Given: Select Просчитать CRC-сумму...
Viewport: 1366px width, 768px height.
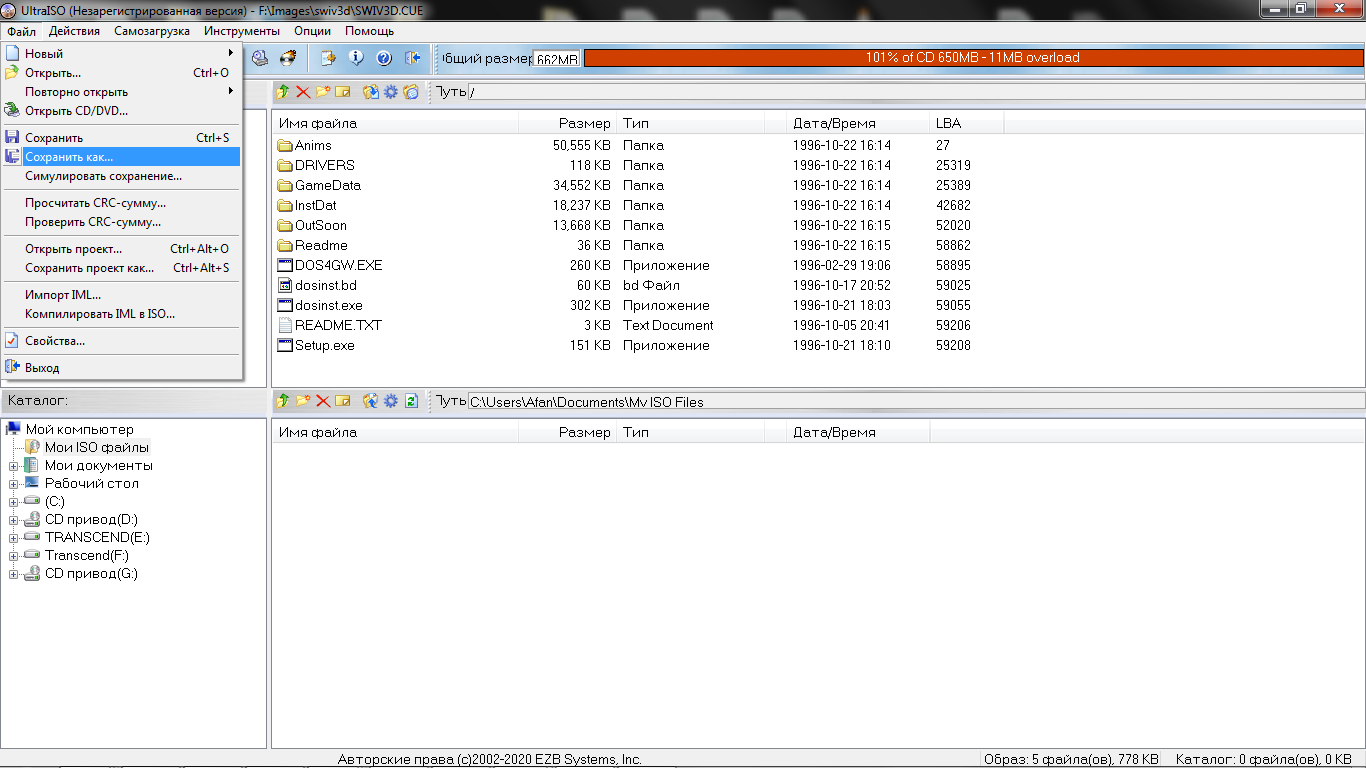Looking at the screenshot, I should click(121, 203).
